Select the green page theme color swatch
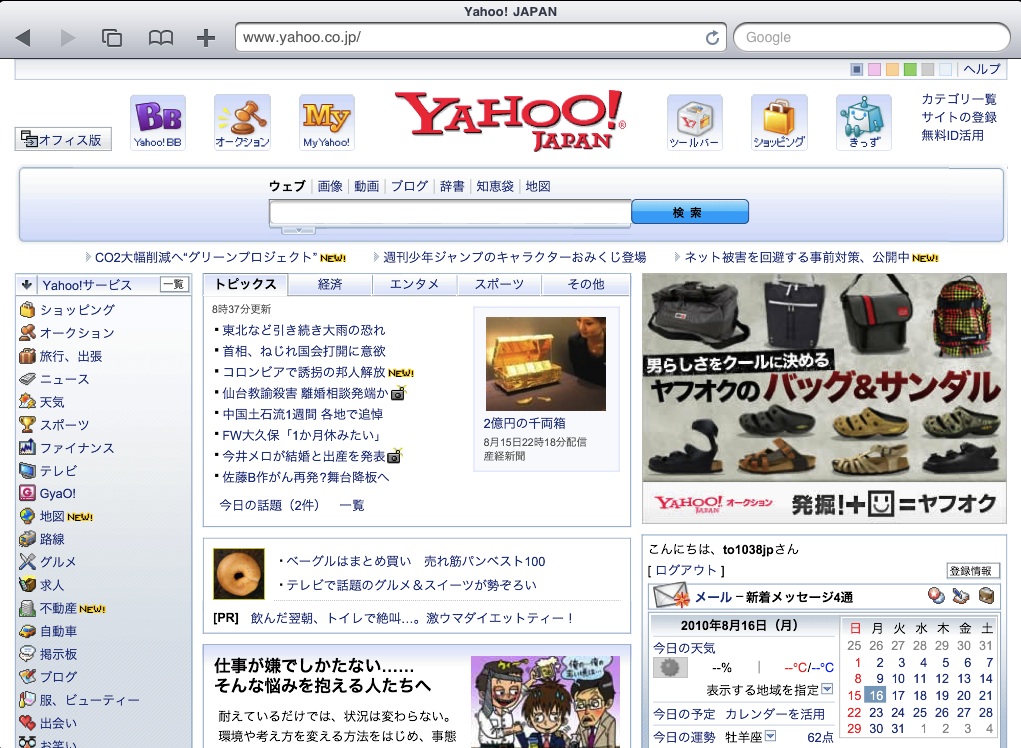 pyautogui.click(x=910, y=70)
